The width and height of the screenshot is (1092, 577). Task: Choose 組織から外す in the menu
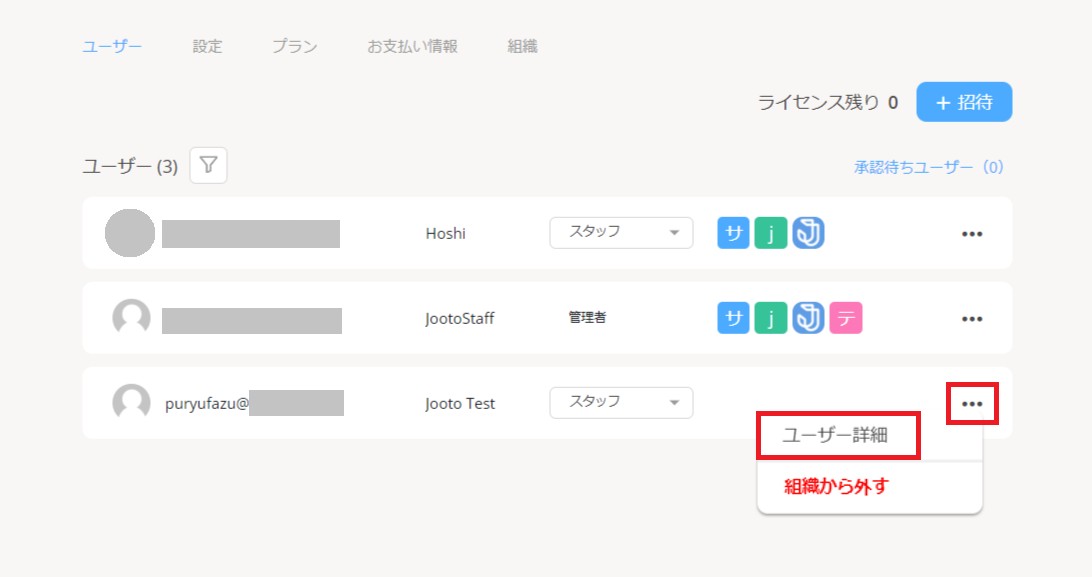click(x=837, y=487)
